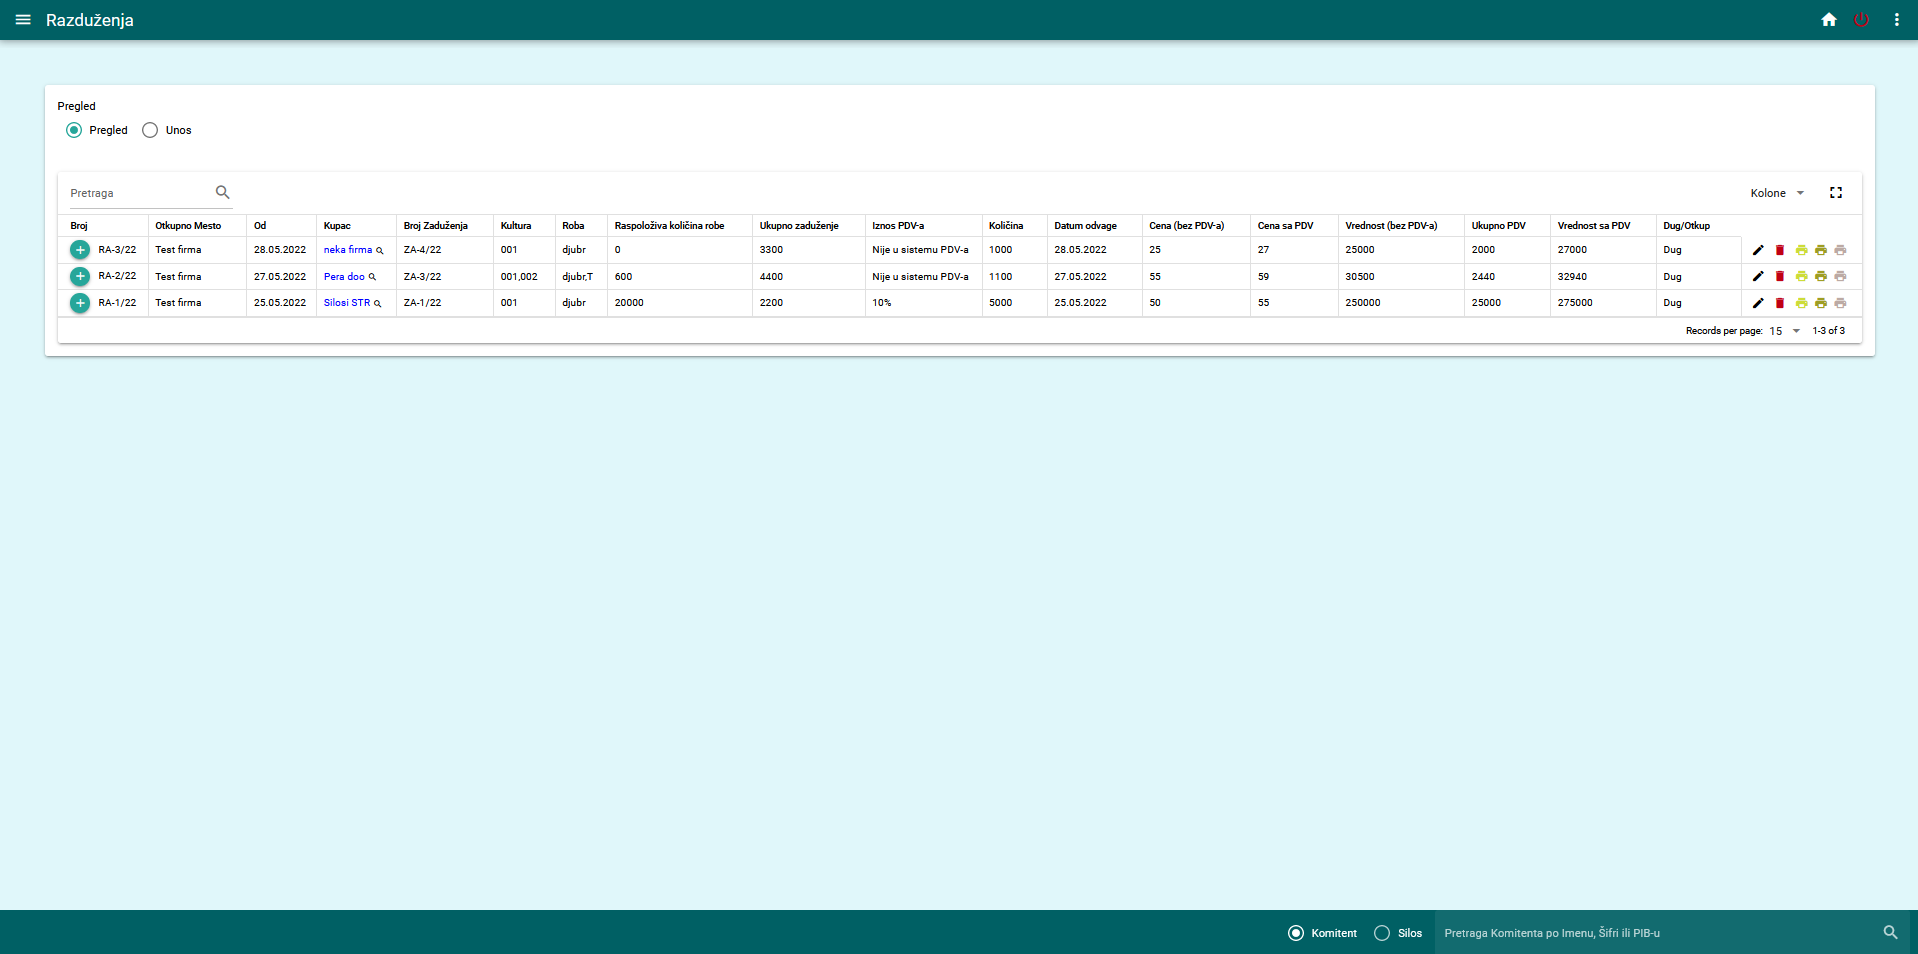Click the red power/logout icon
This screenshot has width=1918, height=954.
pyautogui.click(x=1862, y=19)
